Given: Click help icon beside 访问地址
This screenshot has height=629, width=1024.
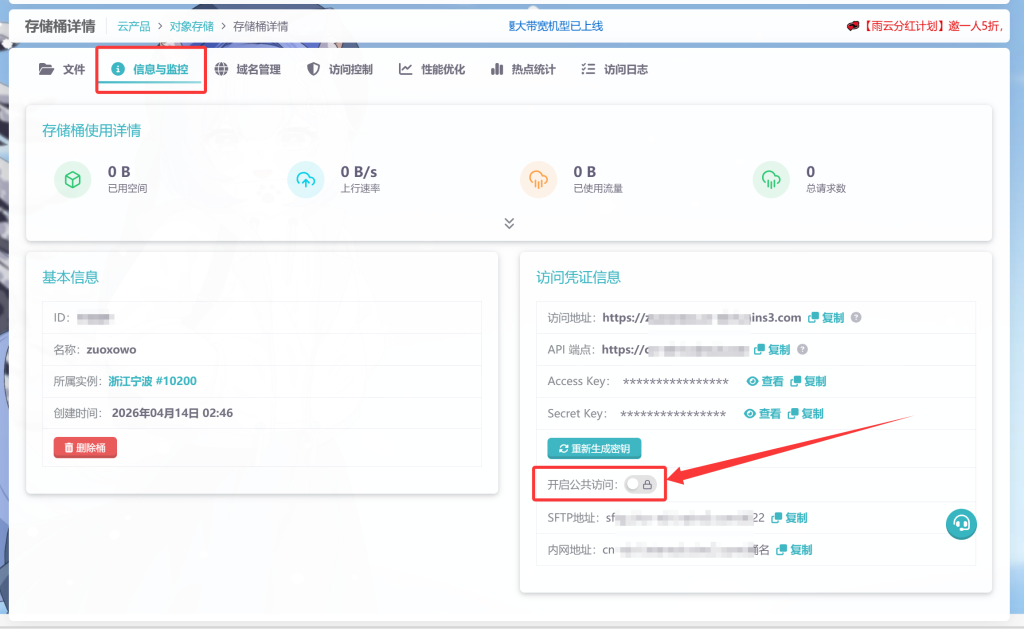Looking at the screenshot, I should [x=856, y=318].
